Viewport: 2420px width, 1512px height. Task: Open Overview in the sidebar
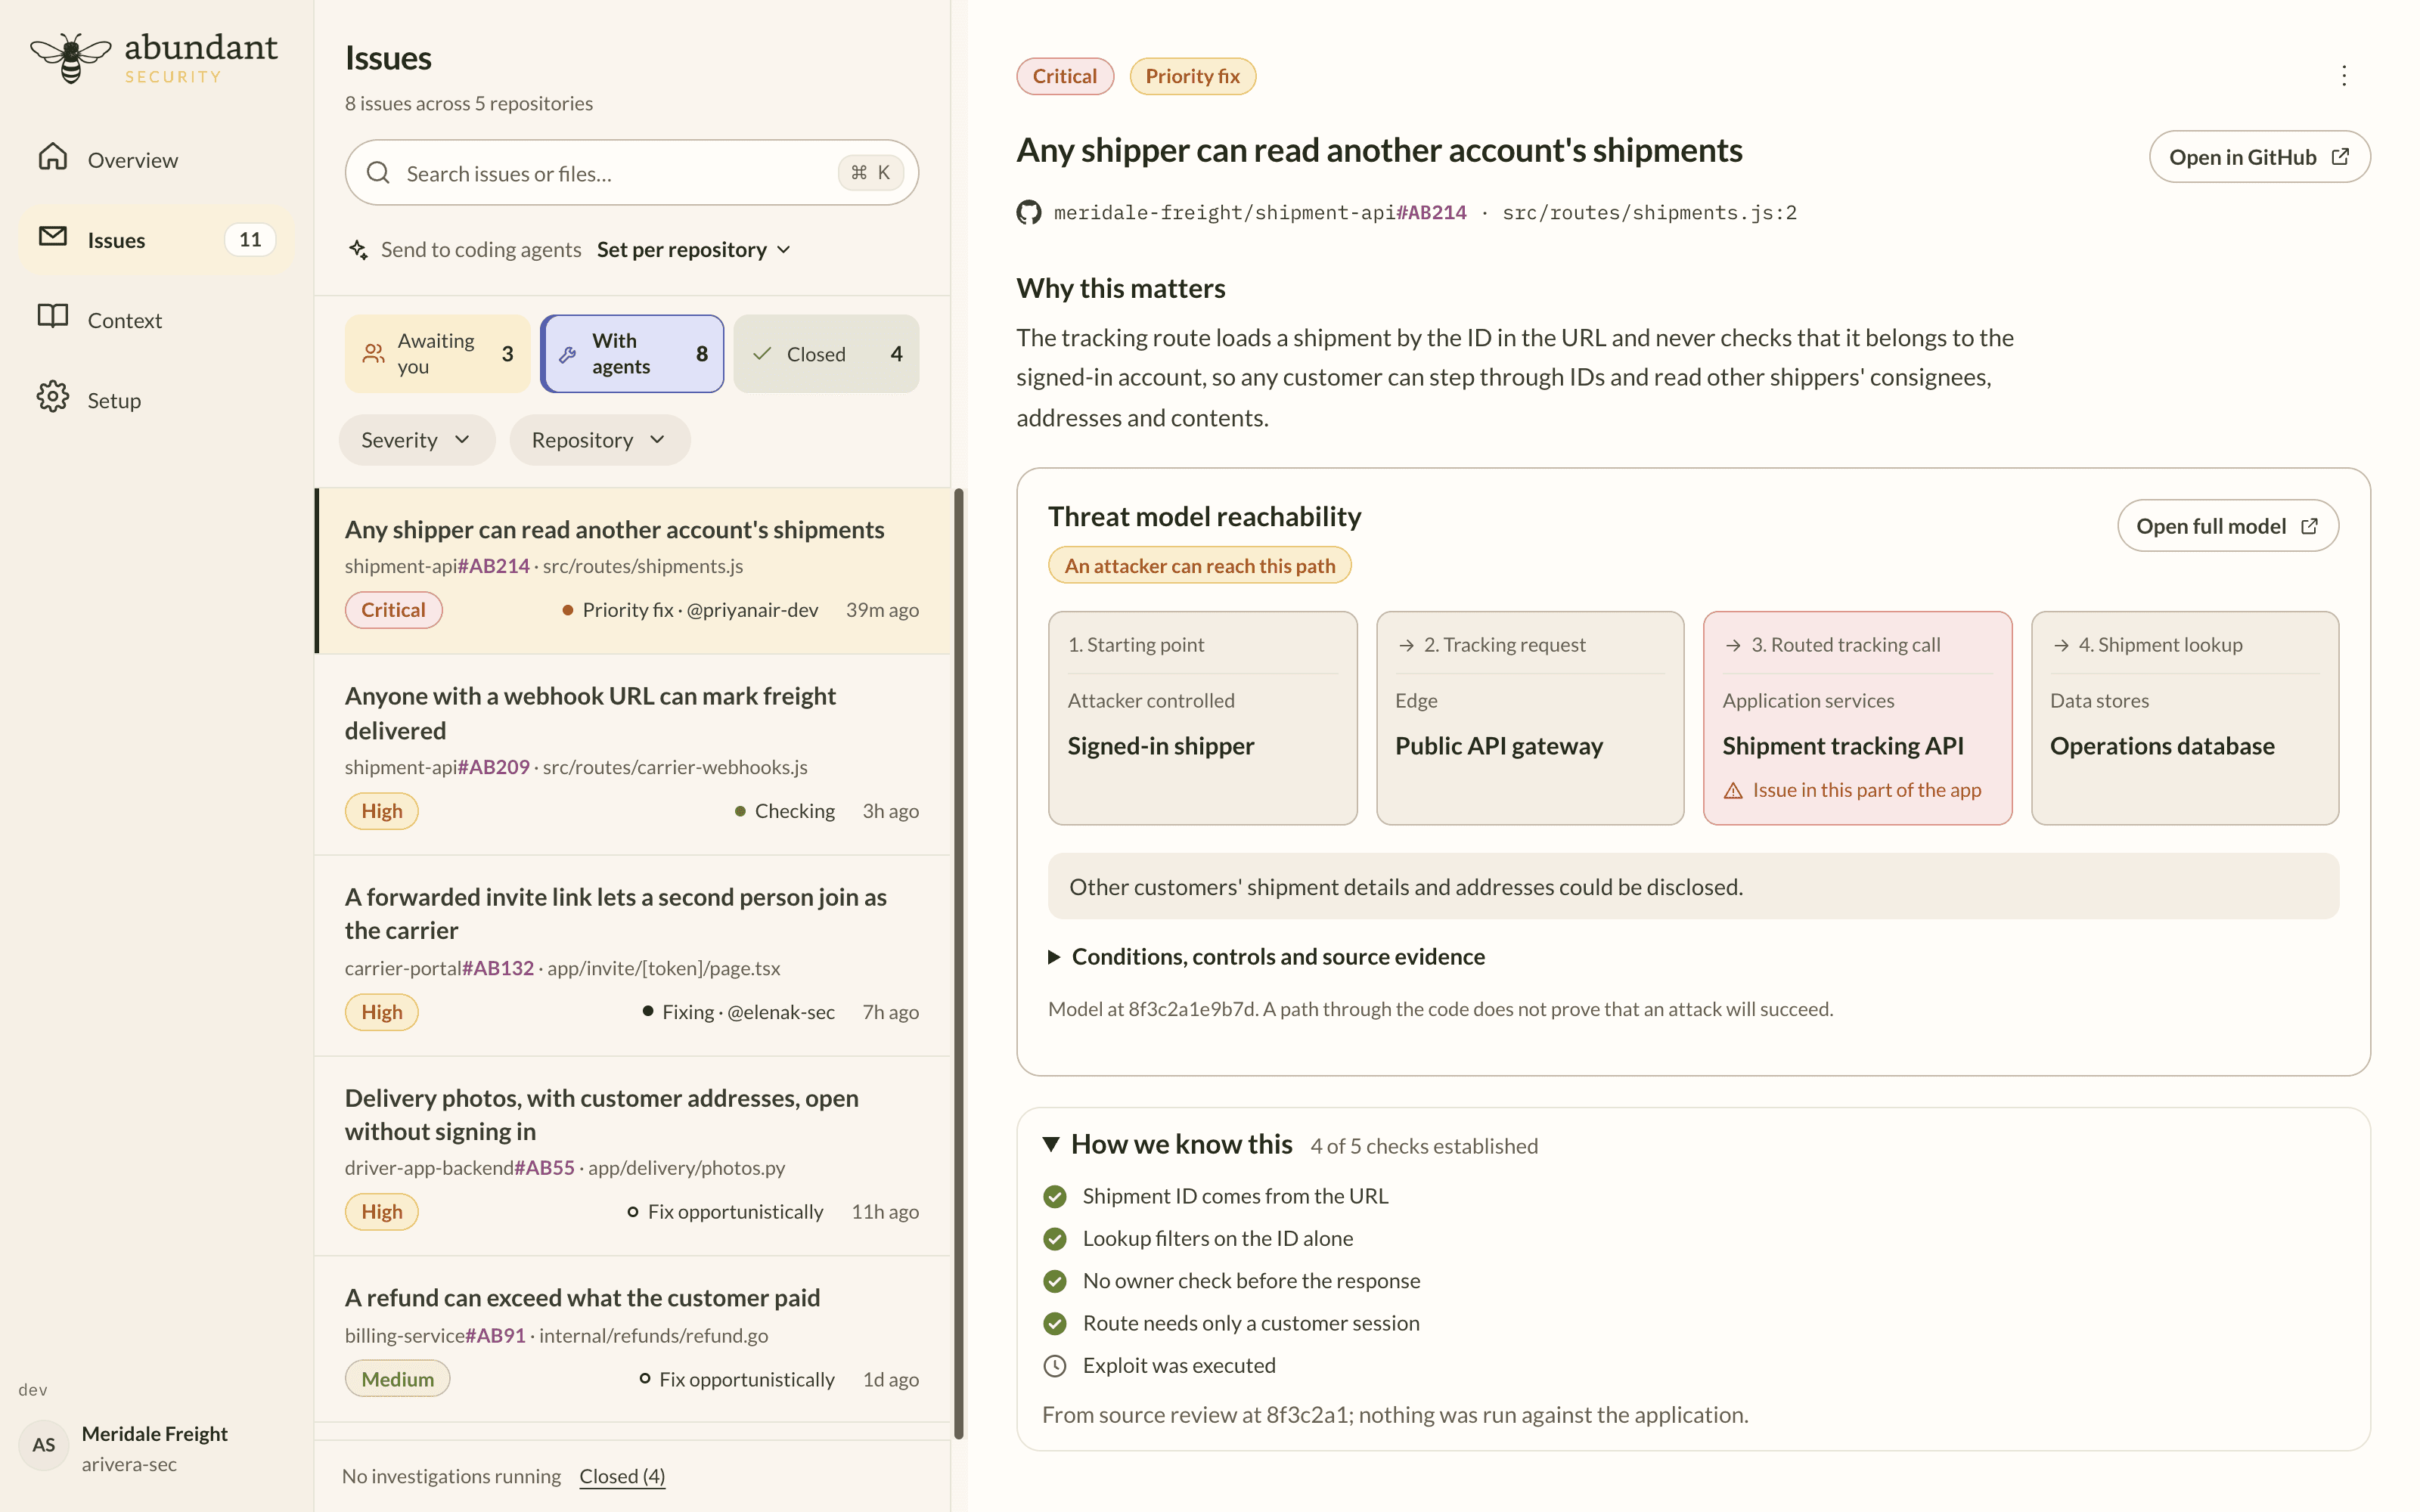click(157, 159)
